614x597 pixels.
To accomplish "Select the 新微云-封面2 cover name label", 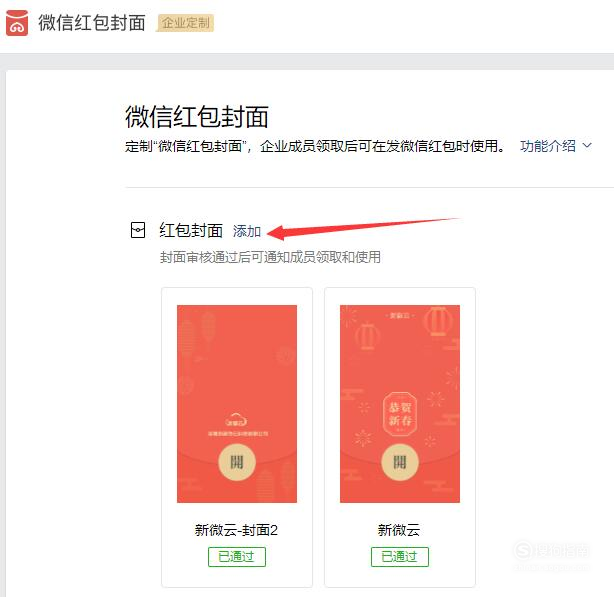I will coord(237,530).
